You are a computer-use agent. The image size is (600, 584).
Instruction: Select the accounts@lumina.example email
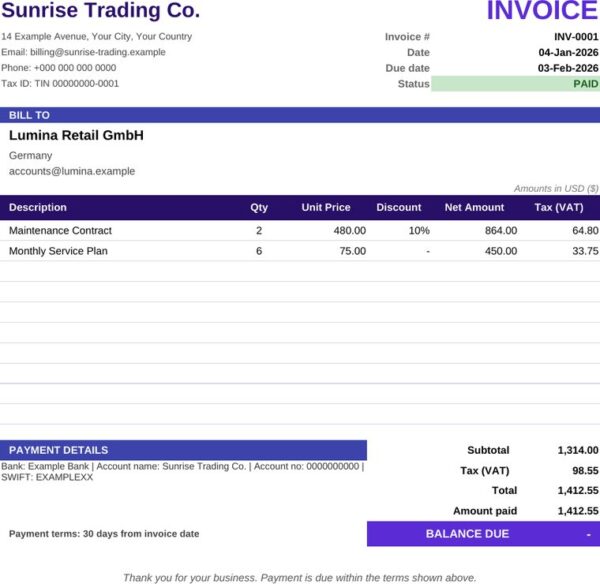[x=72, y=171]
